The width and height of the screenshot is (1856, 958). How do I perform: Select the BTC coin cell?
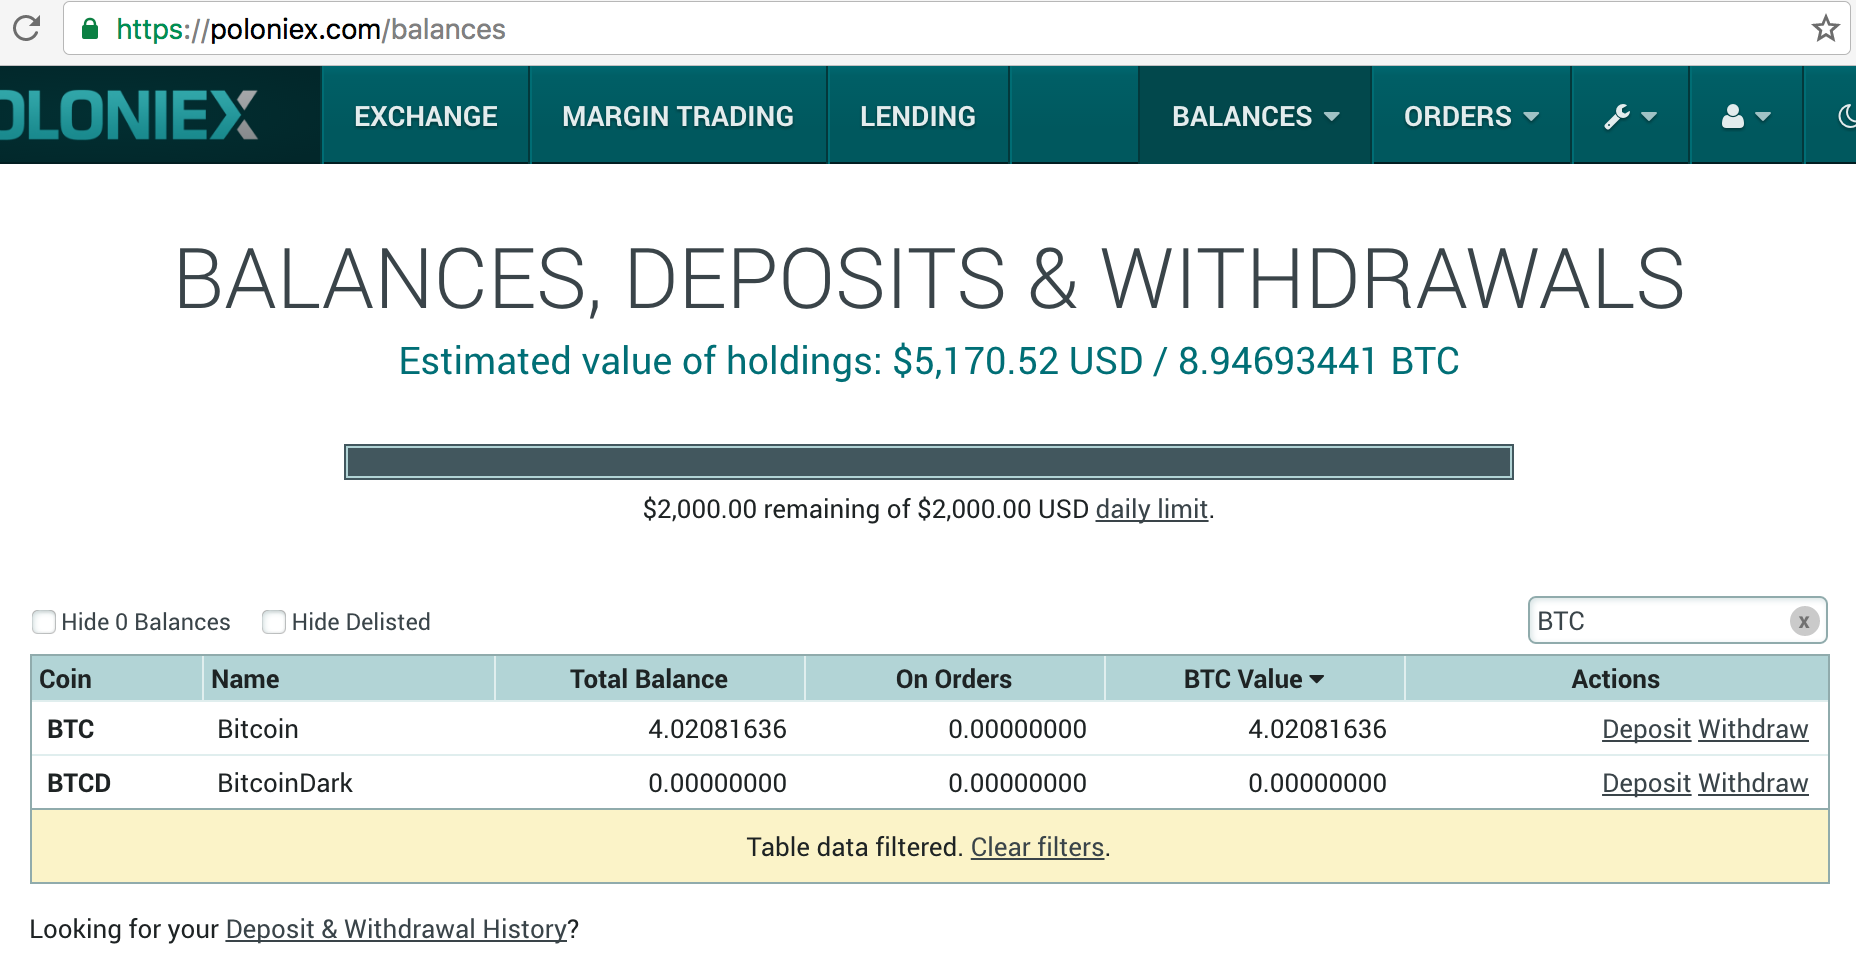click(71, 729)
